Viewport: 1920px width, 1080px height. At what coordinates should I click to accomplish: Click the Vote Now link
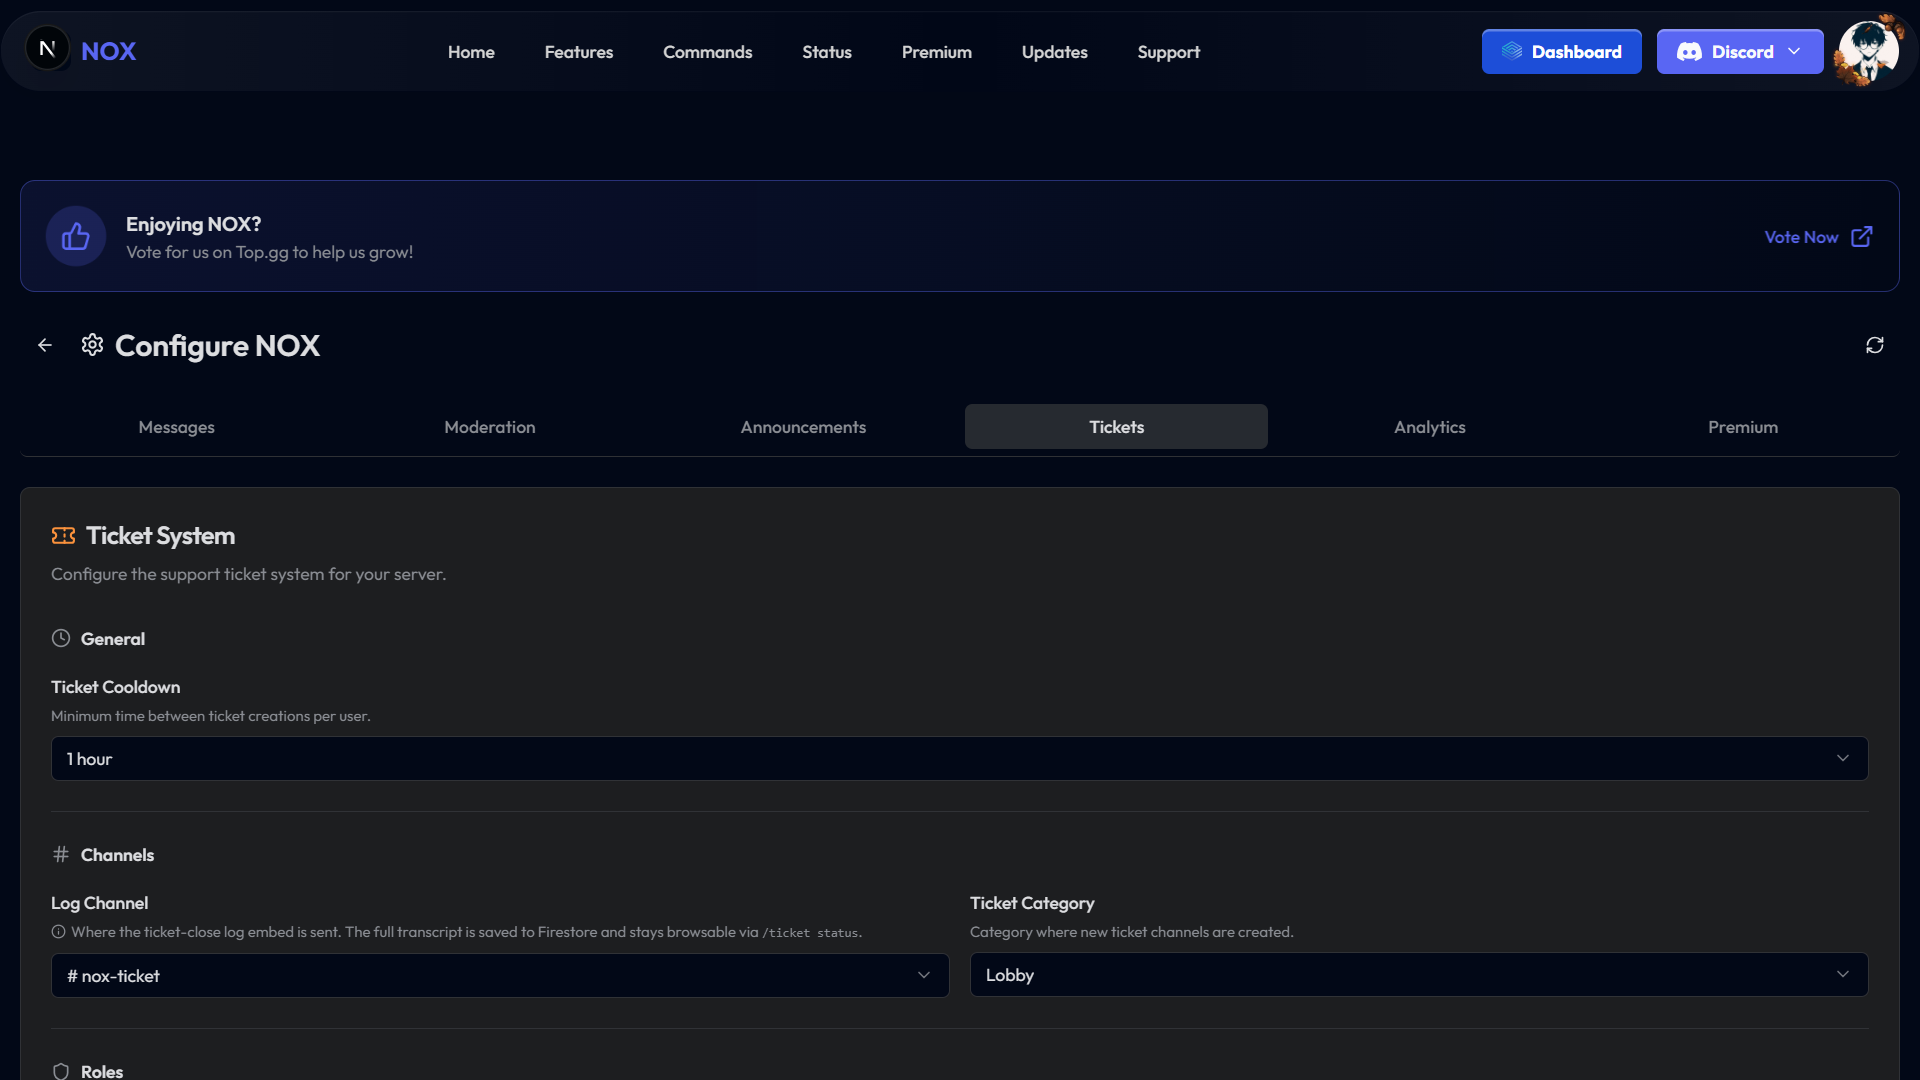(x=1801, y=237)
